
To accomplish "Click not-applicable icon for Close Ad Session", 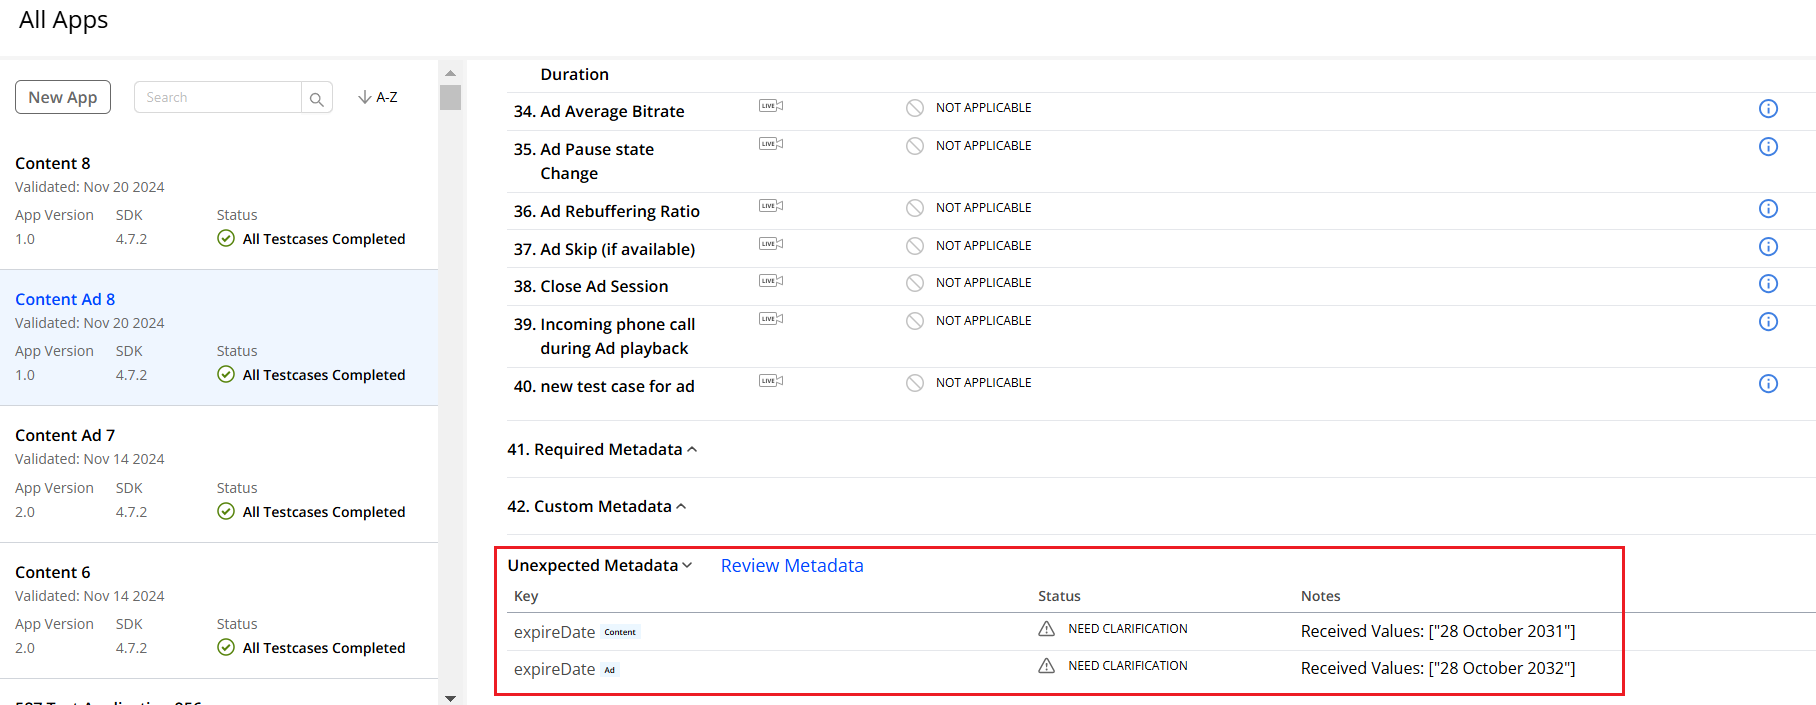I will pos(915,283).
